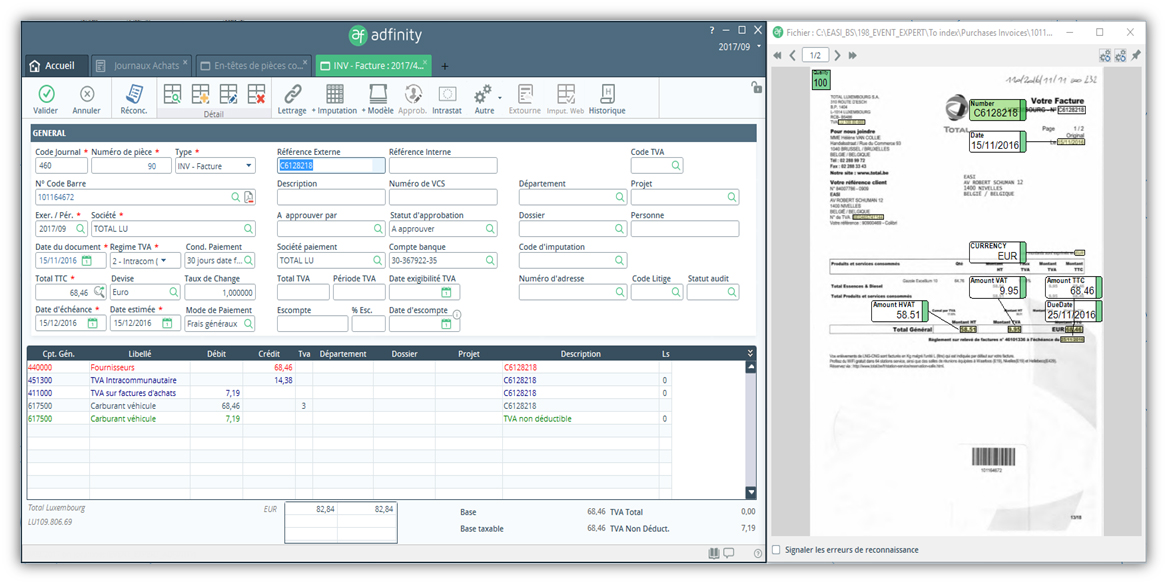Check the Signaler les erreurs de reconnaissance box
The height and width of the screenshot is (584, 1167).
click(777, 548)
